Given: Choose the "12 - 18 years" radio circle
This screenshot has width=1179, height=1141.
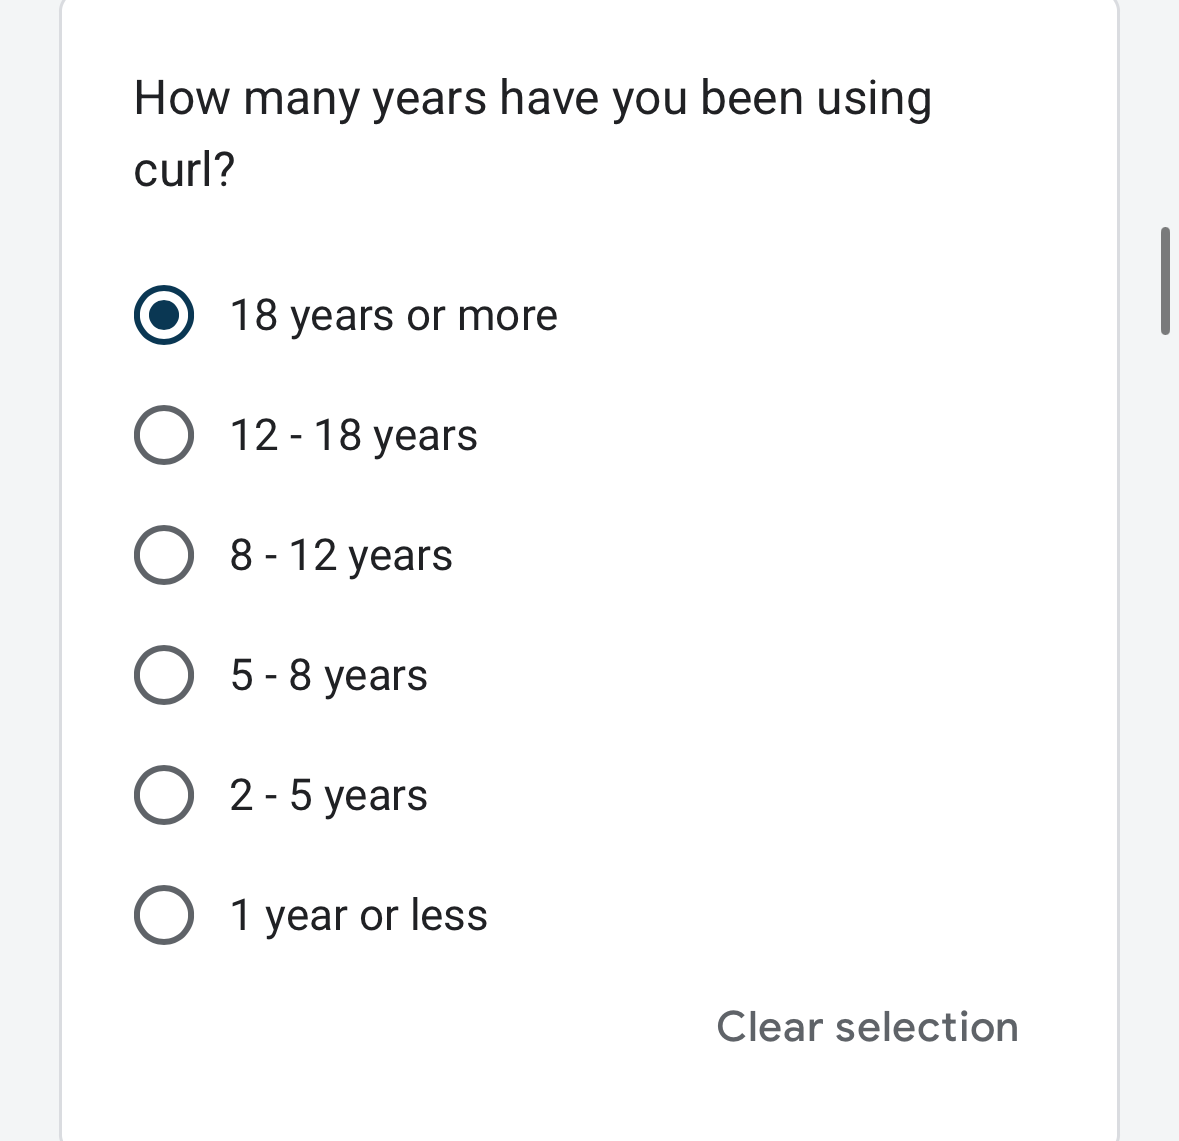Looking at the screenshot, I should 164,435.
